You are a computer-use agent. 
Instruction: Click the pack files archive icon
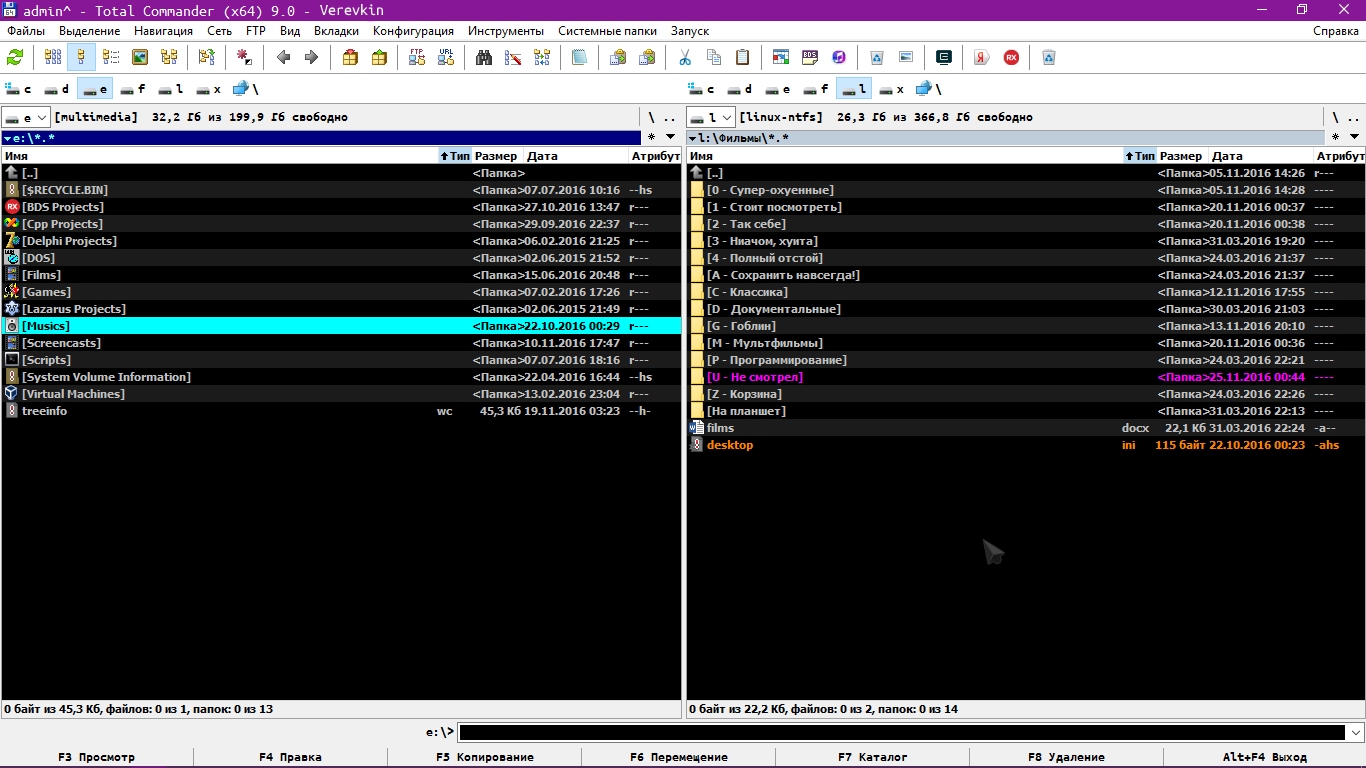tap(350, 57)
